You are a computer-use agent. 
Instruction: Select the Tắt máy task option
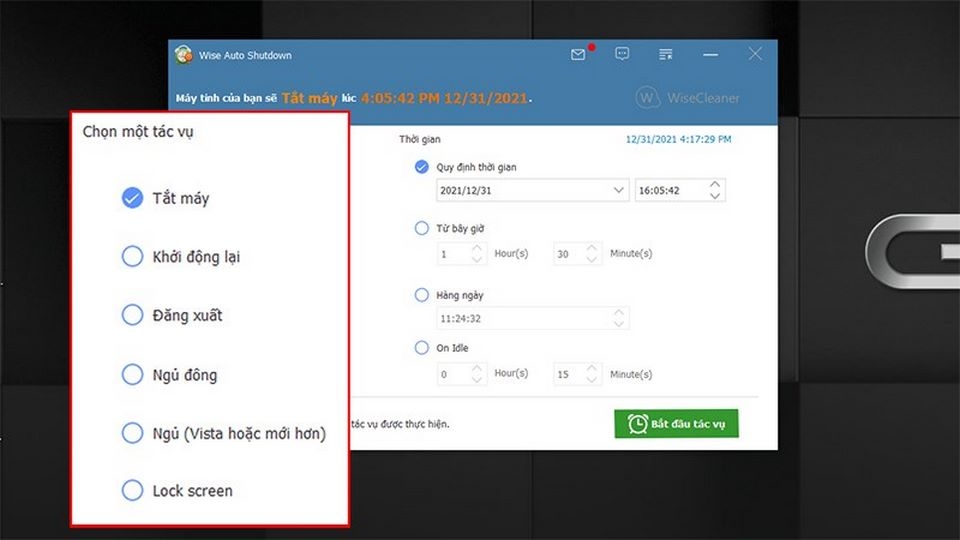tap(132, 198)
